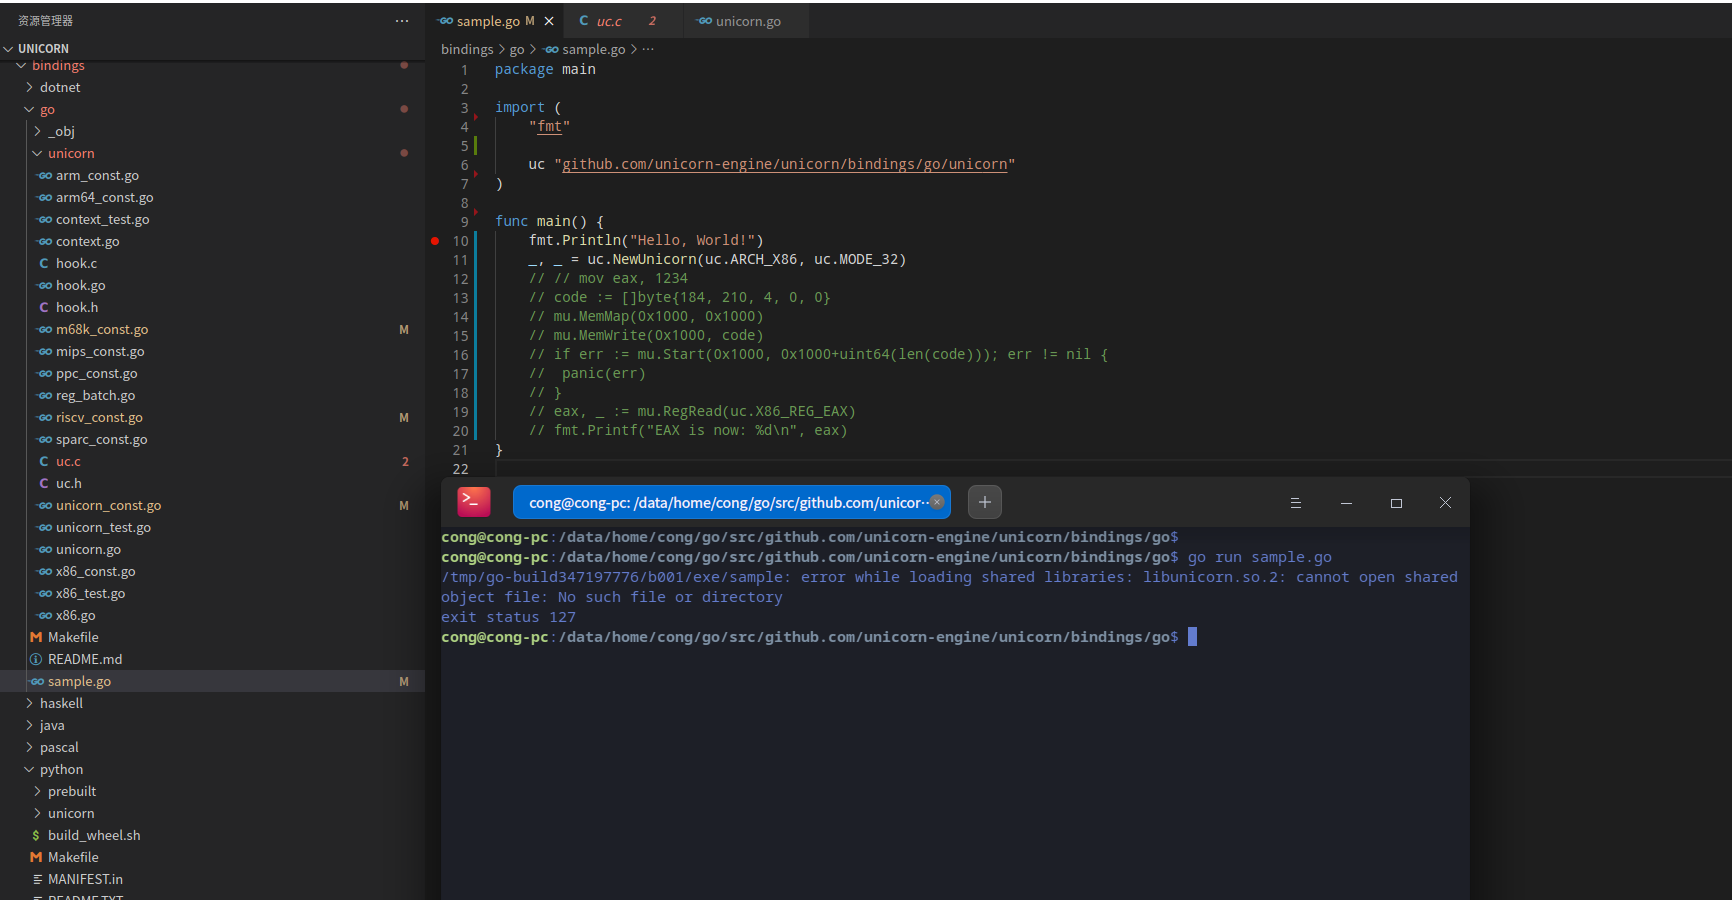
Task: Click the red breakpoint dot on line 10
Action: [x=435, y=241]
